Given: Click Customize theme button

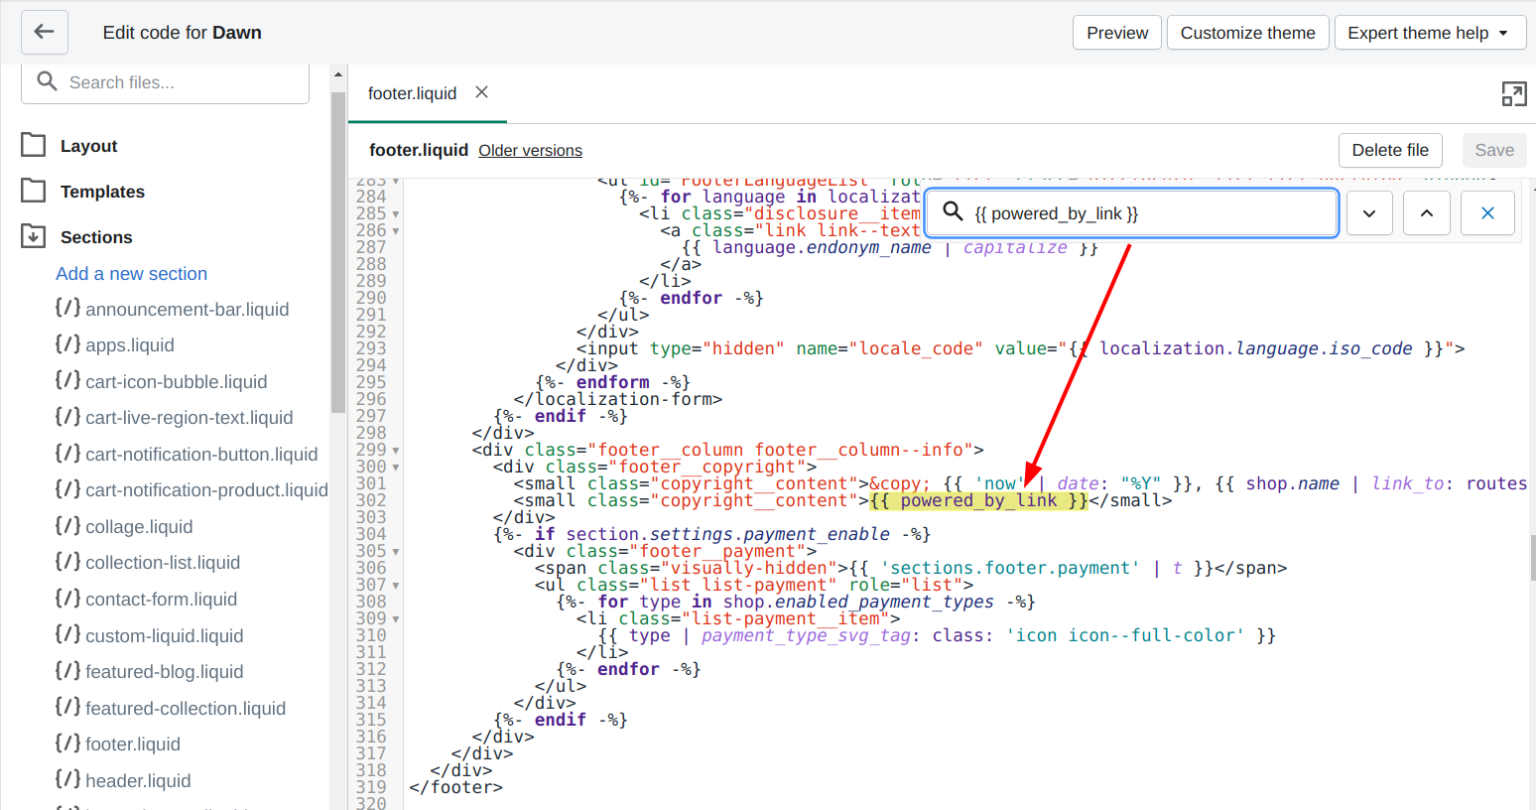Looking at the screenshot, I should pos(1247,33).
